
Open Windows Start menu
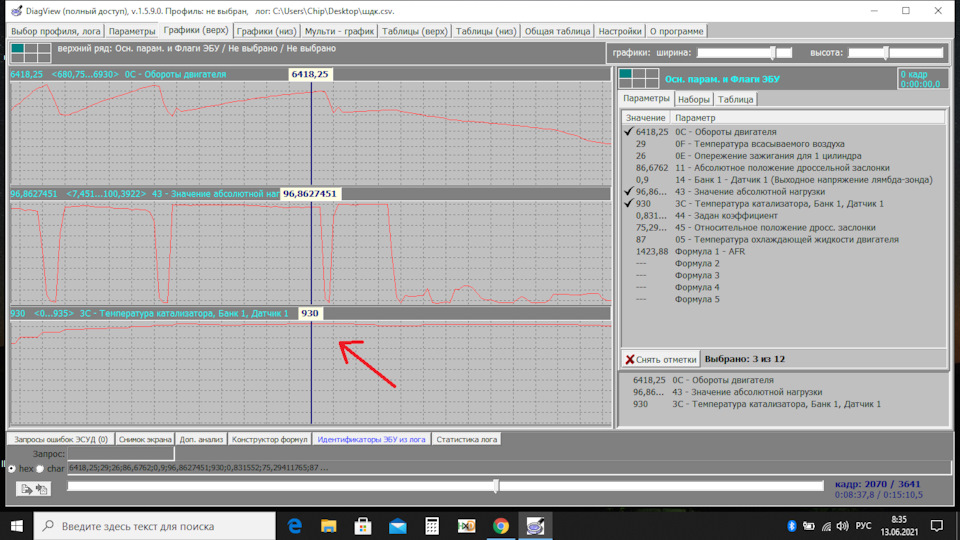point(17,526)
